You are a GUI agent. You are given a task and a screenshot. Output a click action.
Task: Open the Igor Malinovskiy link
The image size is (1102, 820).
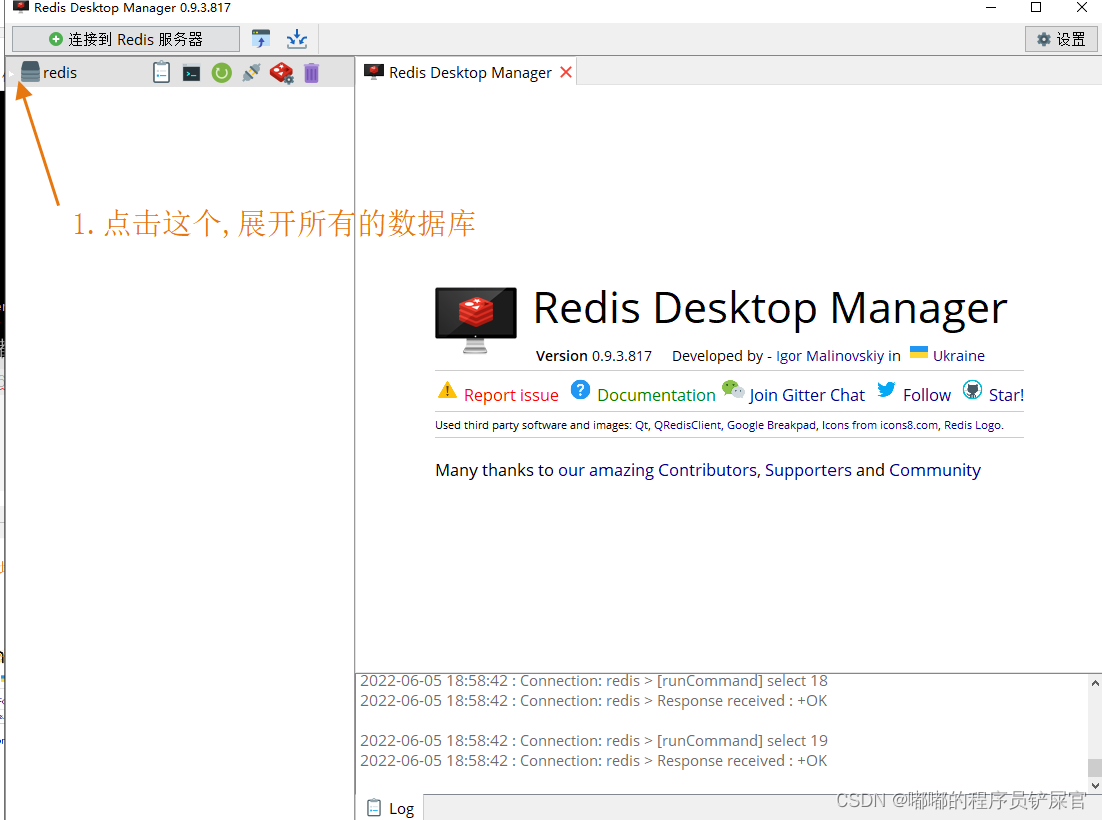(829, 356)
